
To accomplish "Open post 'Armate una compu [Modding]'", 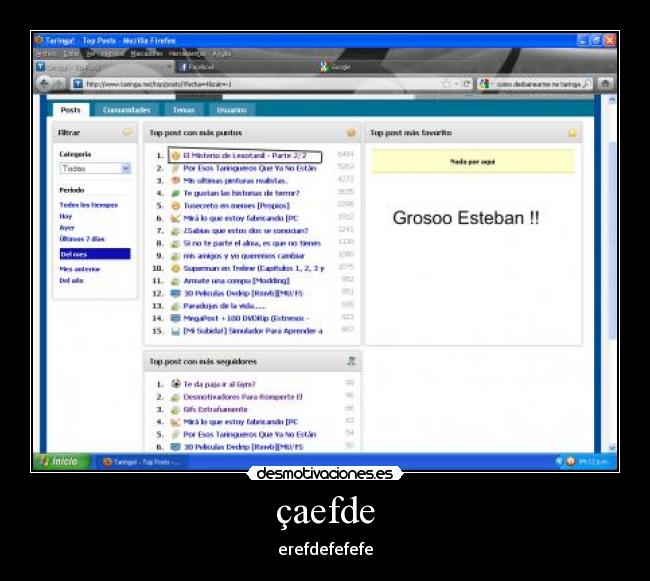I will point(236,281).
